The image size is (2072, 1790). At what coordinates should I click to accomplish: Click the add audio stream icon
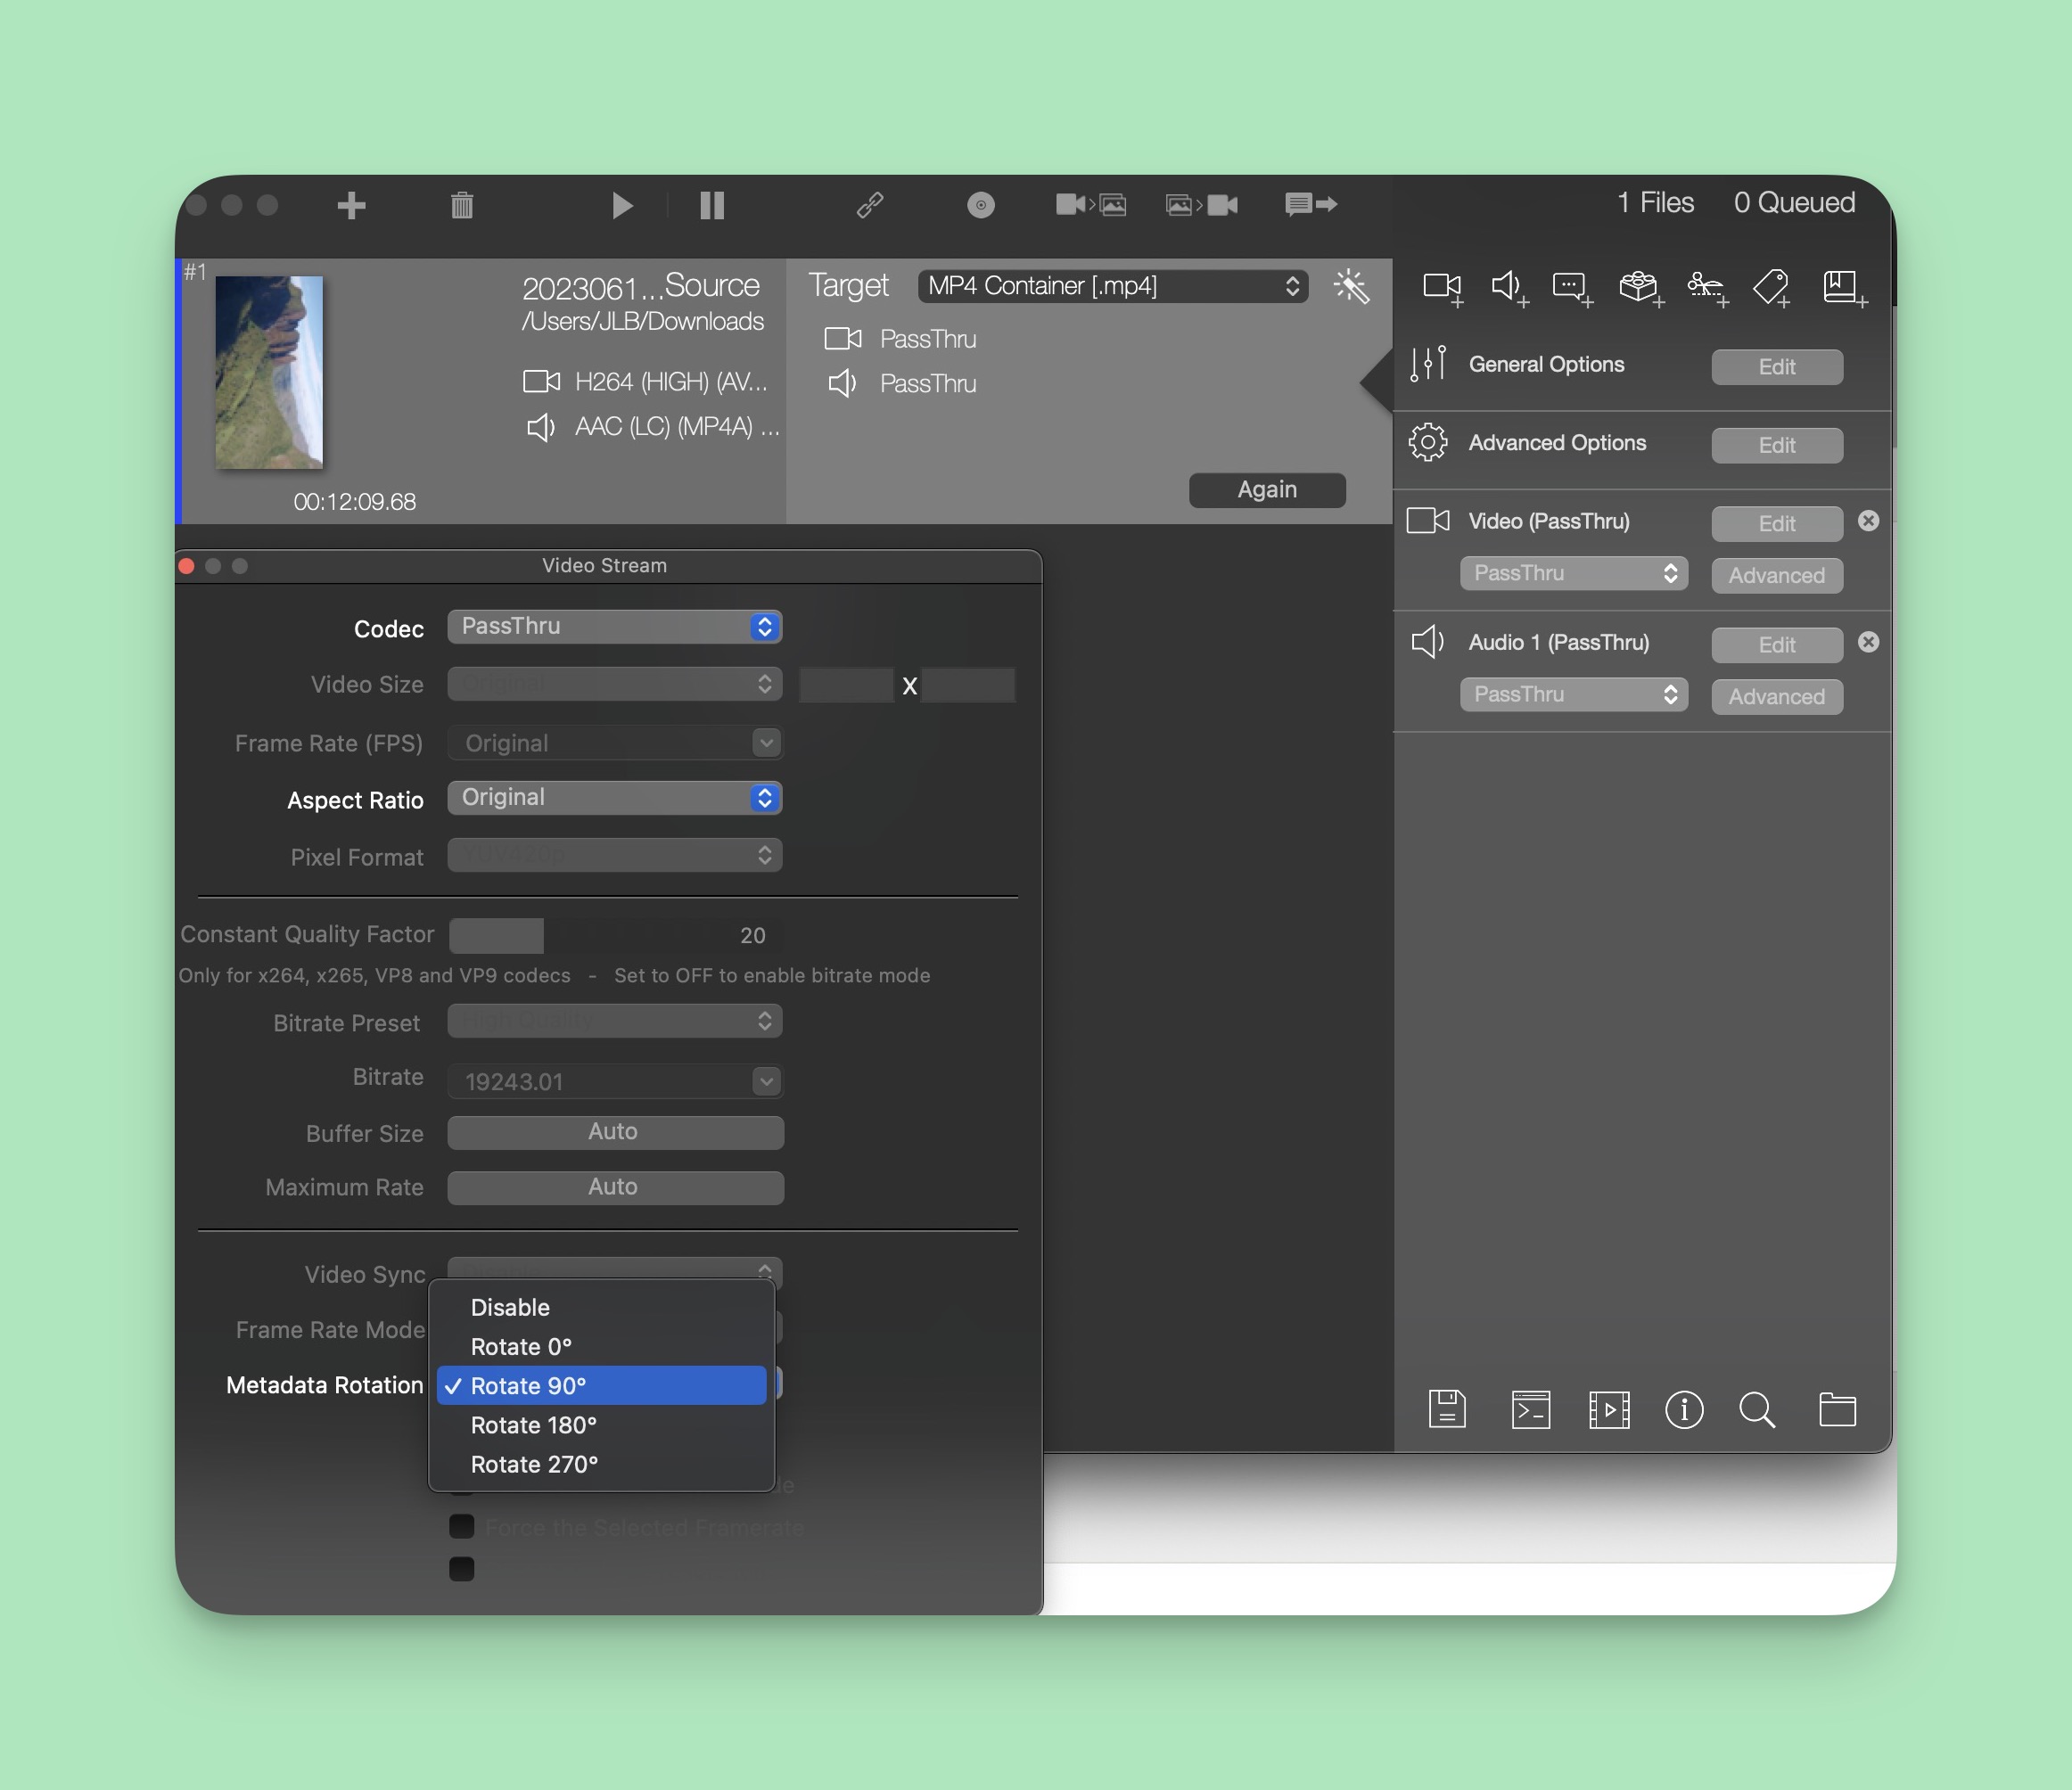(1508, 288)
